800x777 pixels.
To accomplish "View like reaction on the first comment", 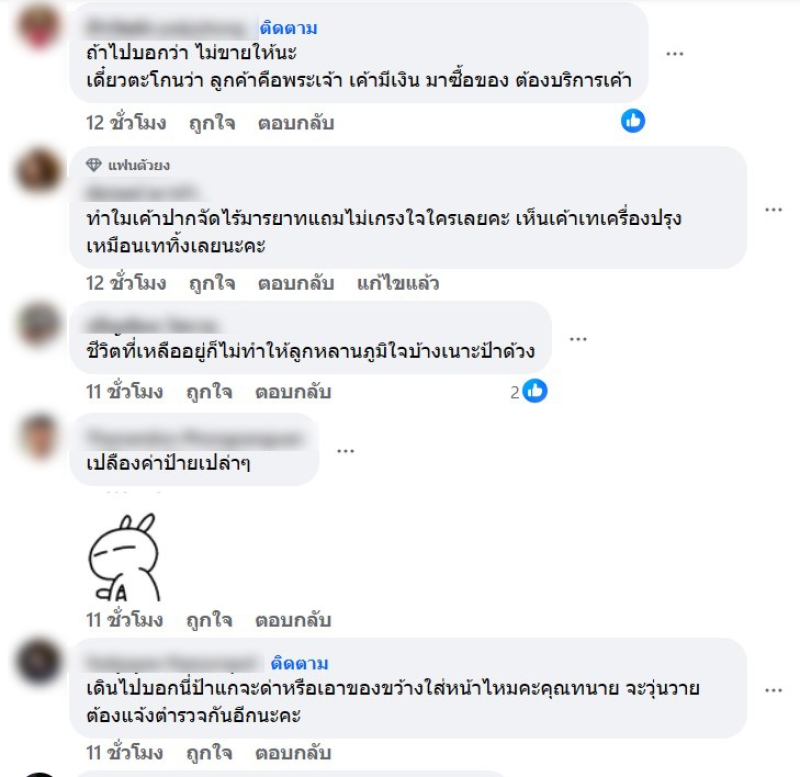I will tap(633, 121).
